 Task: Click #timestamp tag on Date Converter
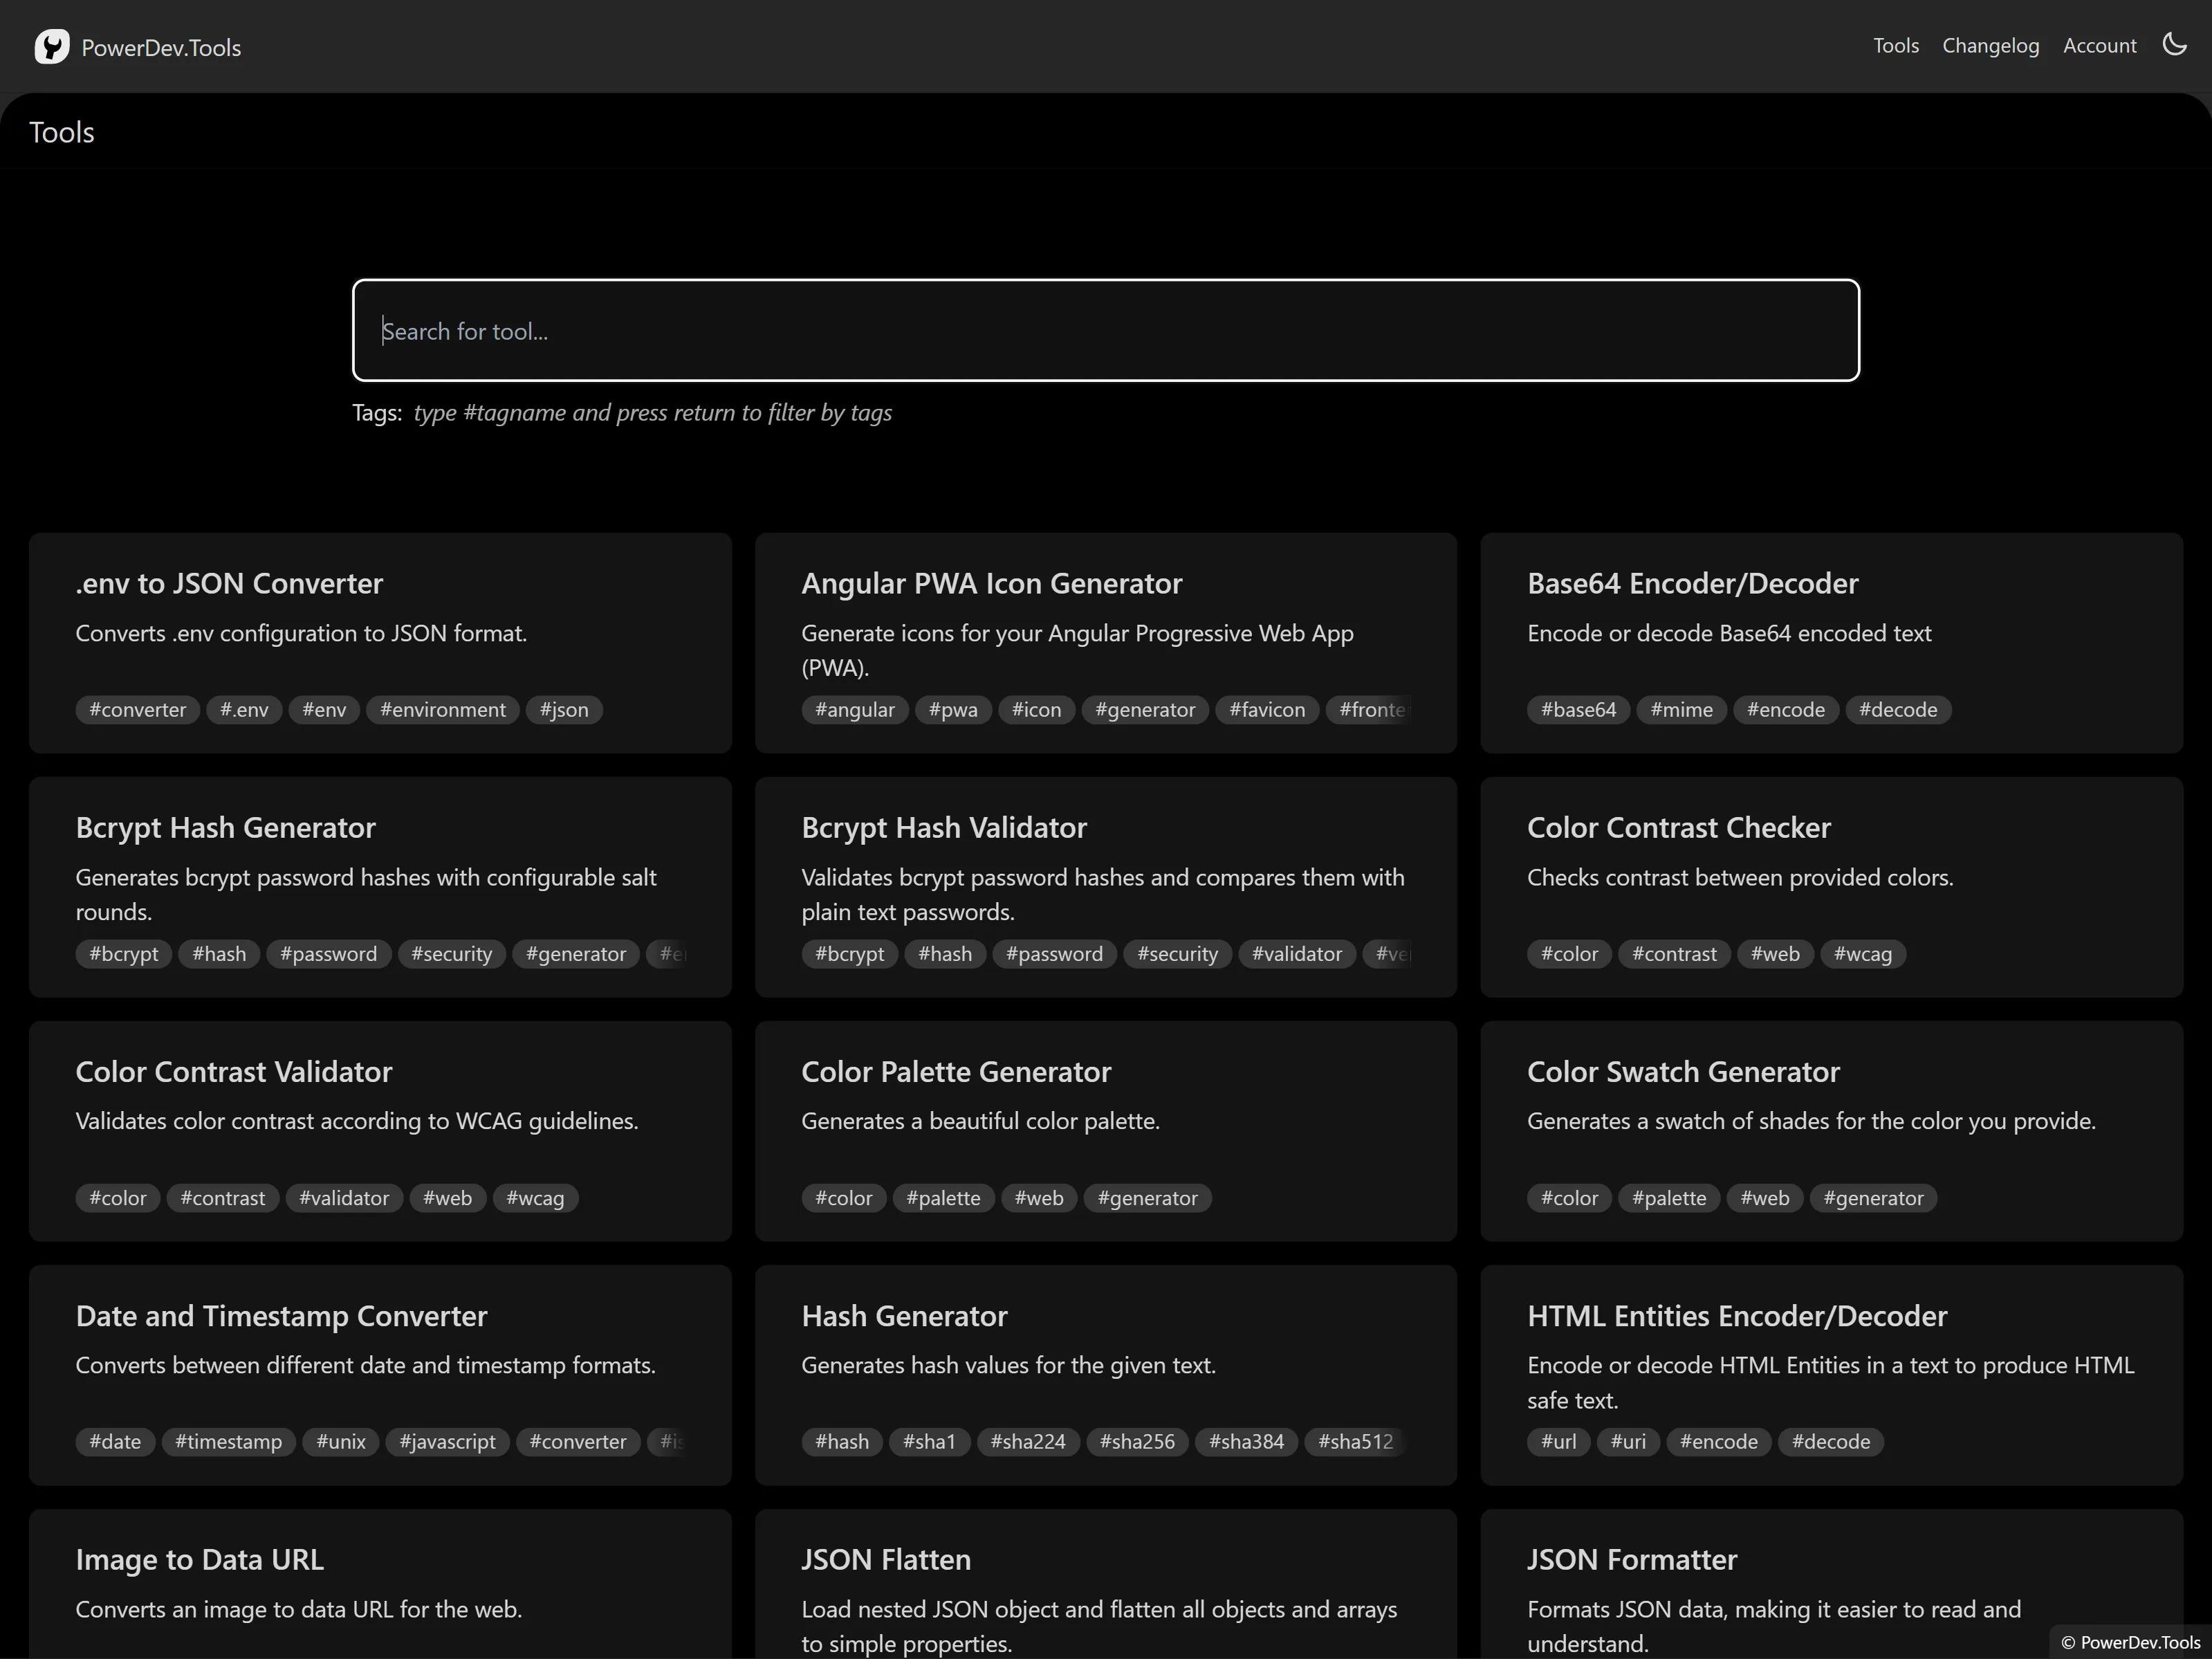pos(228,1441)
